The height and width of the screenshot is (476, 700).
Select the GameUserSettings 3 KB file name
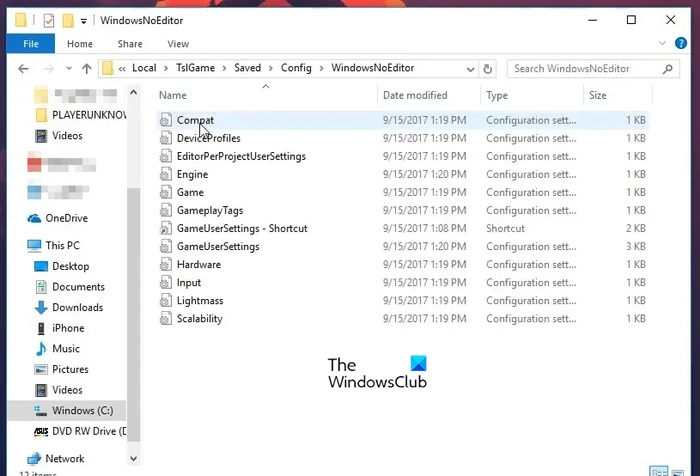pyautogui.click(x=218, y=246)
